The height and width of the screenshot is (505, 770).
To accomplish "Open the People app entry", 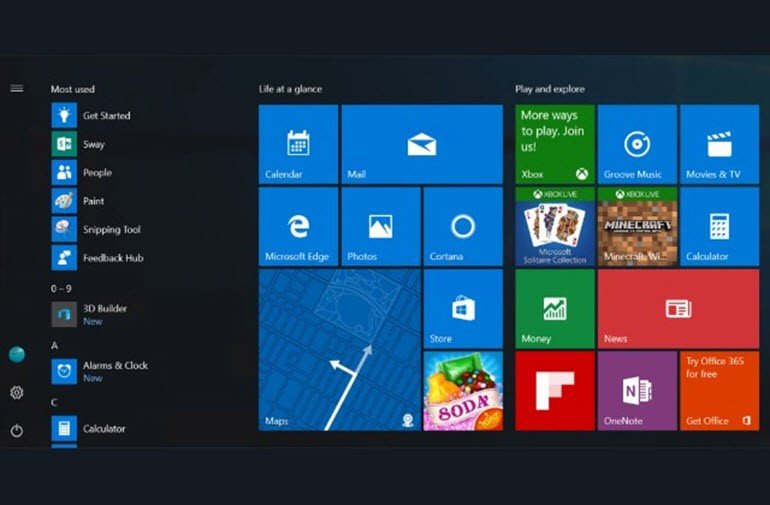I will point(82,172).
